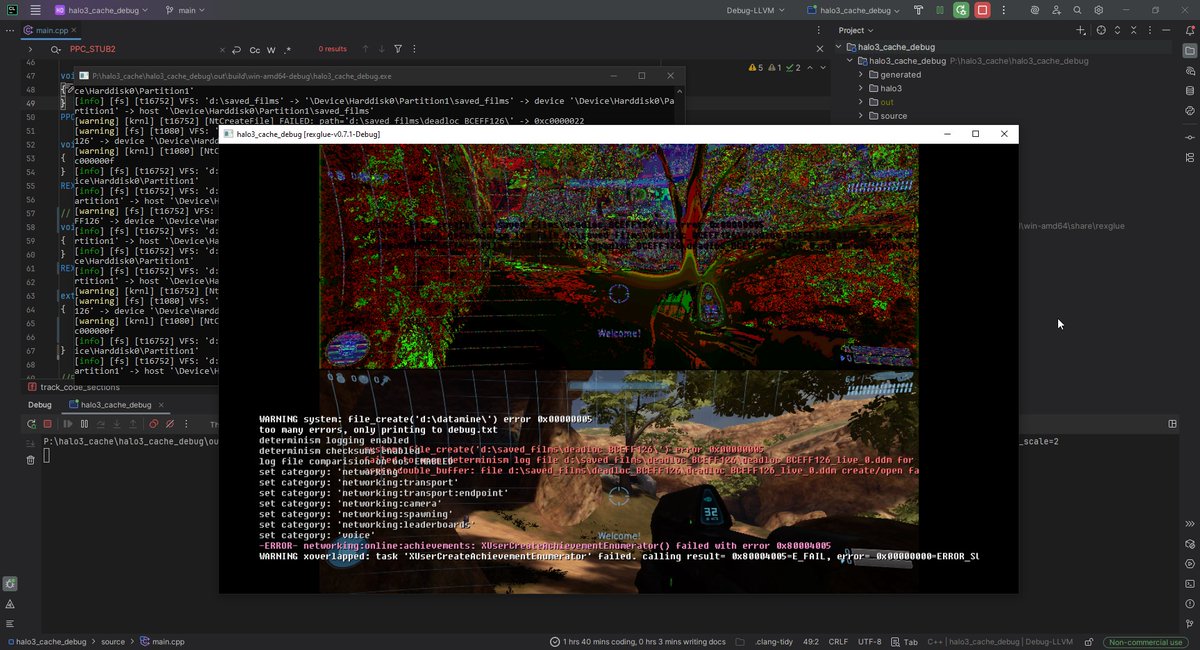
Task: Stop the running program with the red Stop button
Action: (983, 10)
